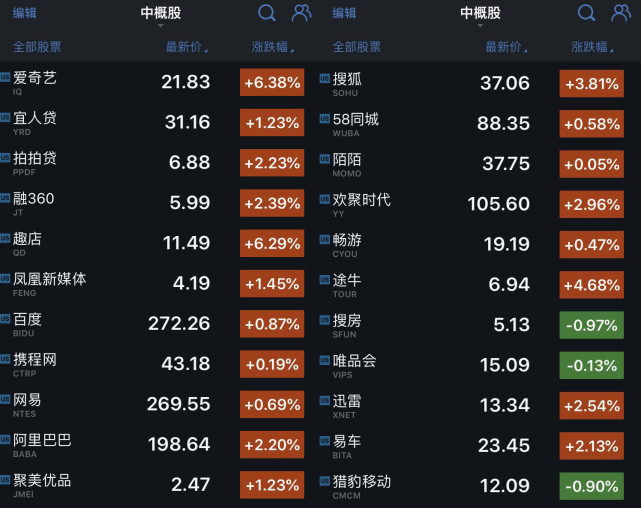Sort by 涨跌幅 in right panel
This screenshot has width=641, height=508.
click(x=592, y=47)
